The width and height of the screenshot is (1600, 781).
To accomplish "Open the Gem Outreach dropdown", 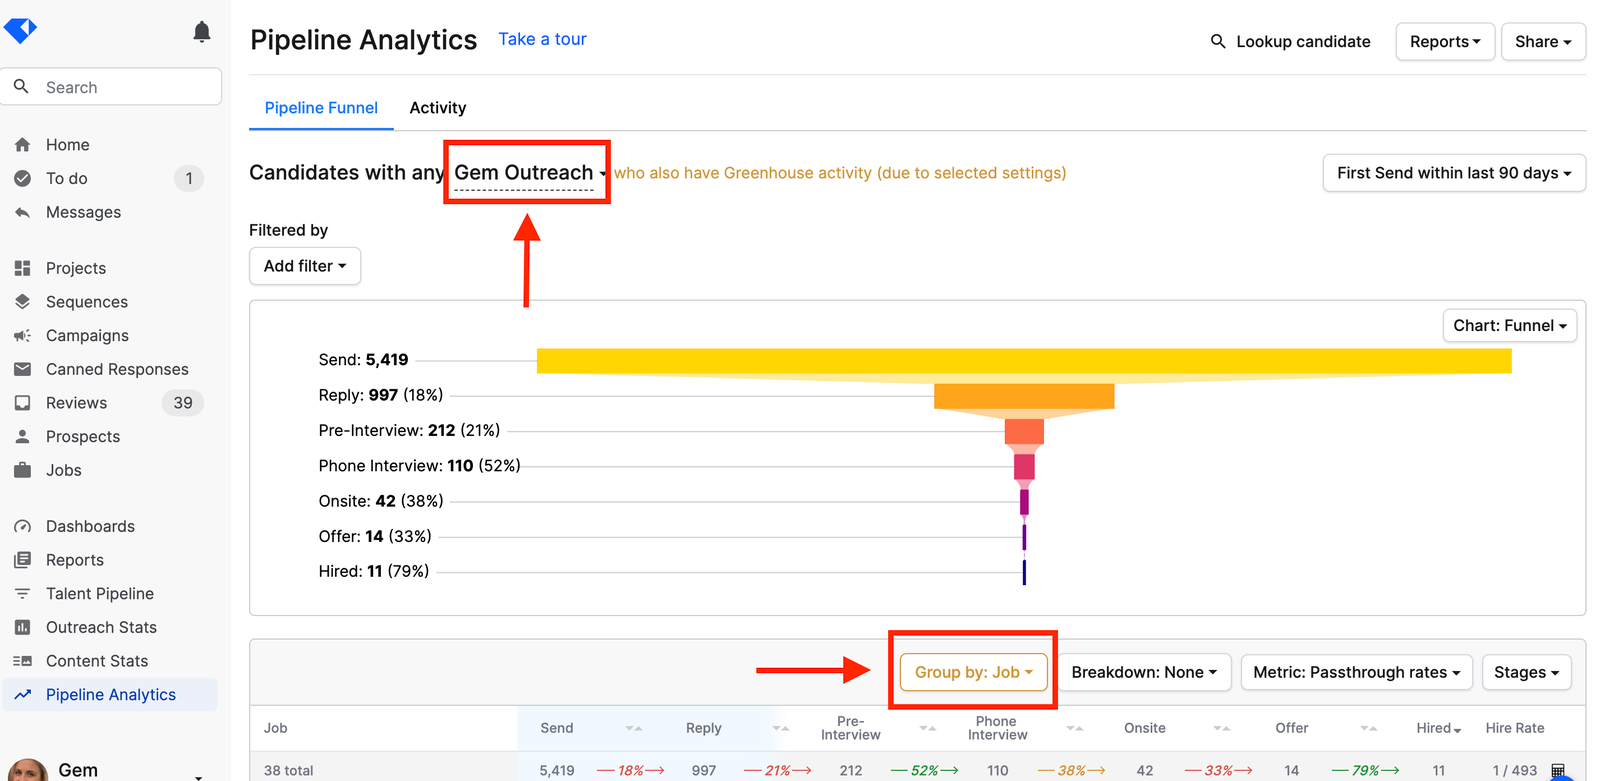I will point(529,173).
